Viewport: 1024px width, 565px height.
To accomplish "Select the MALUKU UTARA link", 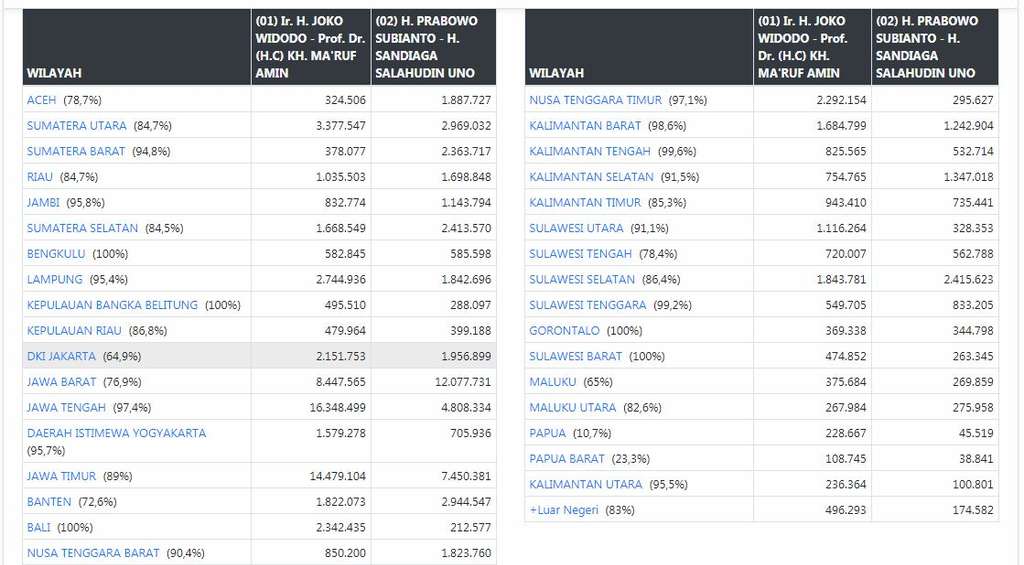I will click(572, 407).
